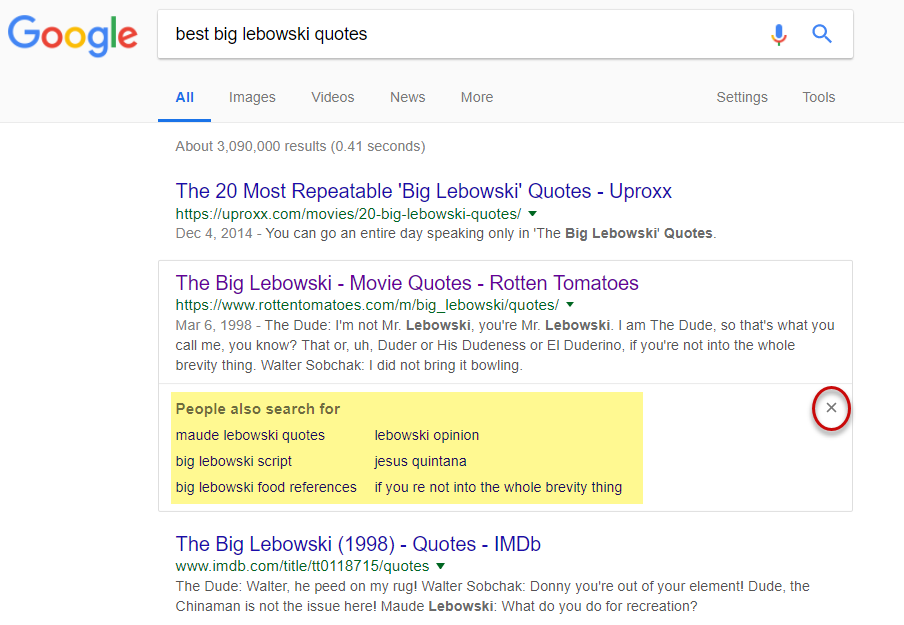
Task: Open the News tab
Action: [407, 97]
